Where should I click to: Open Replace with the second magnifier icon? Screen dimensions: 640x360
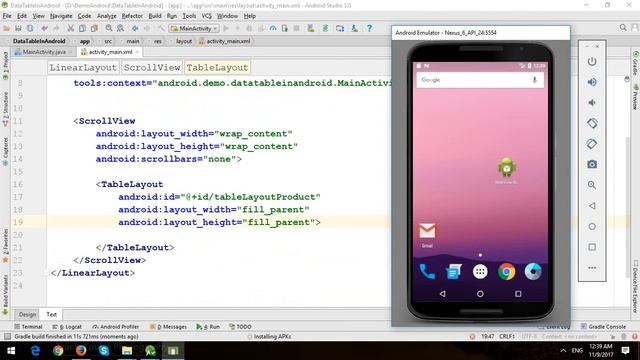[x=120, y=28]
